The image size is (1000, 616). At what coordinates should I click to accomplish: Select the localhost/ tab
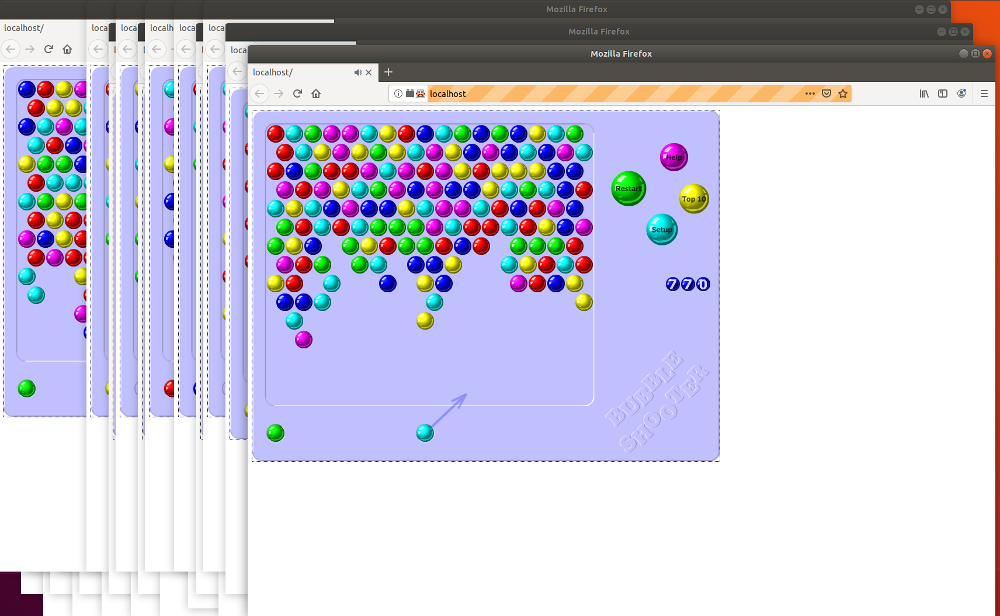pos(300,72)
